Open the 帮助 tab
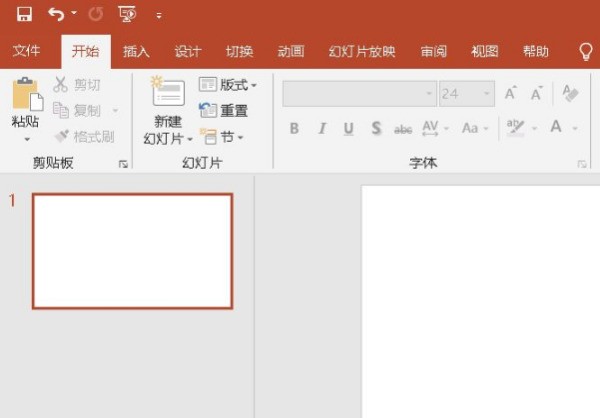Viewport: 600px width, 418px height. click(536, 51)
